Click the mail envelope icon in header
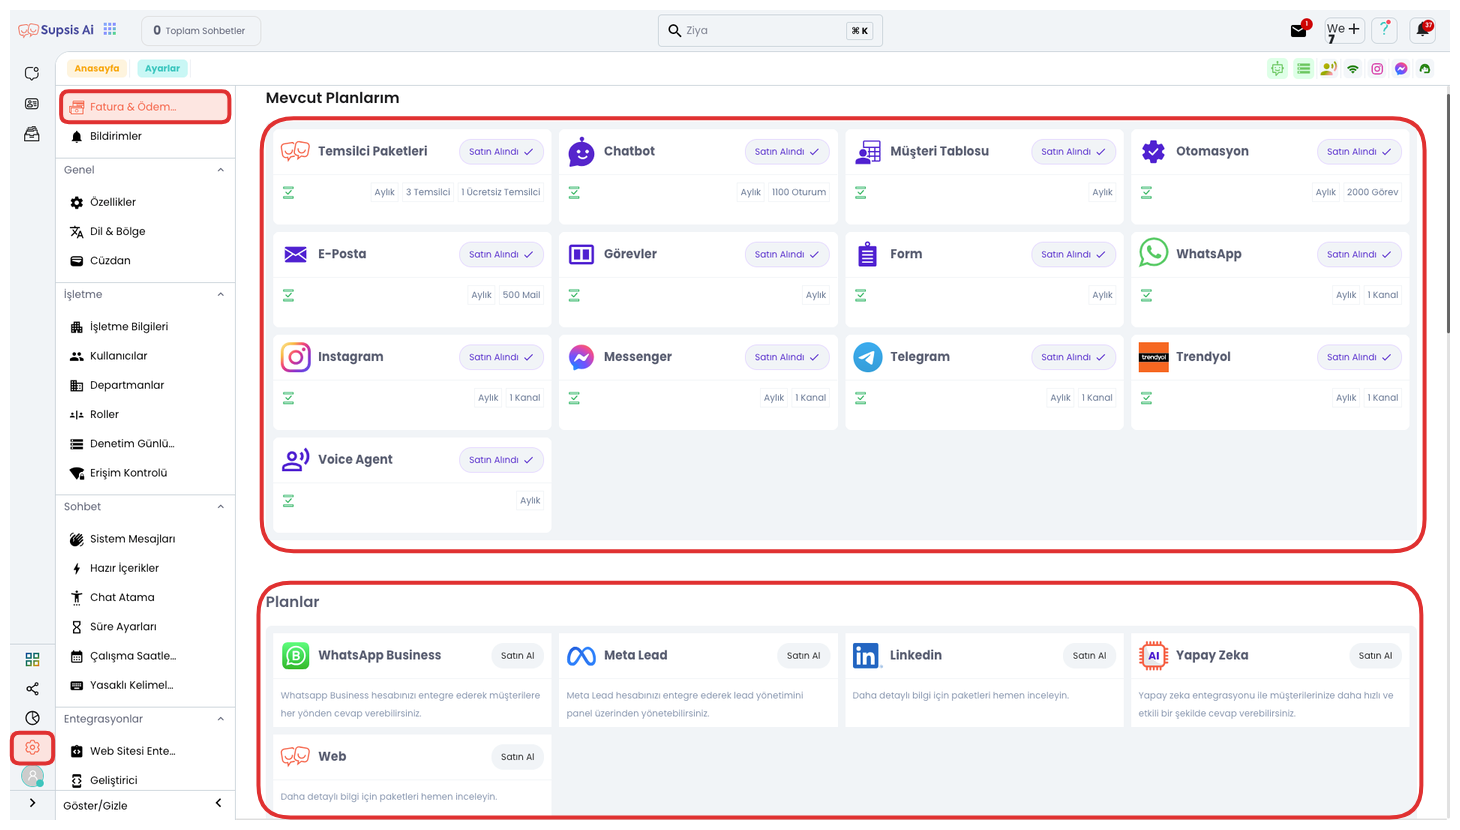 click(1298, 31)
